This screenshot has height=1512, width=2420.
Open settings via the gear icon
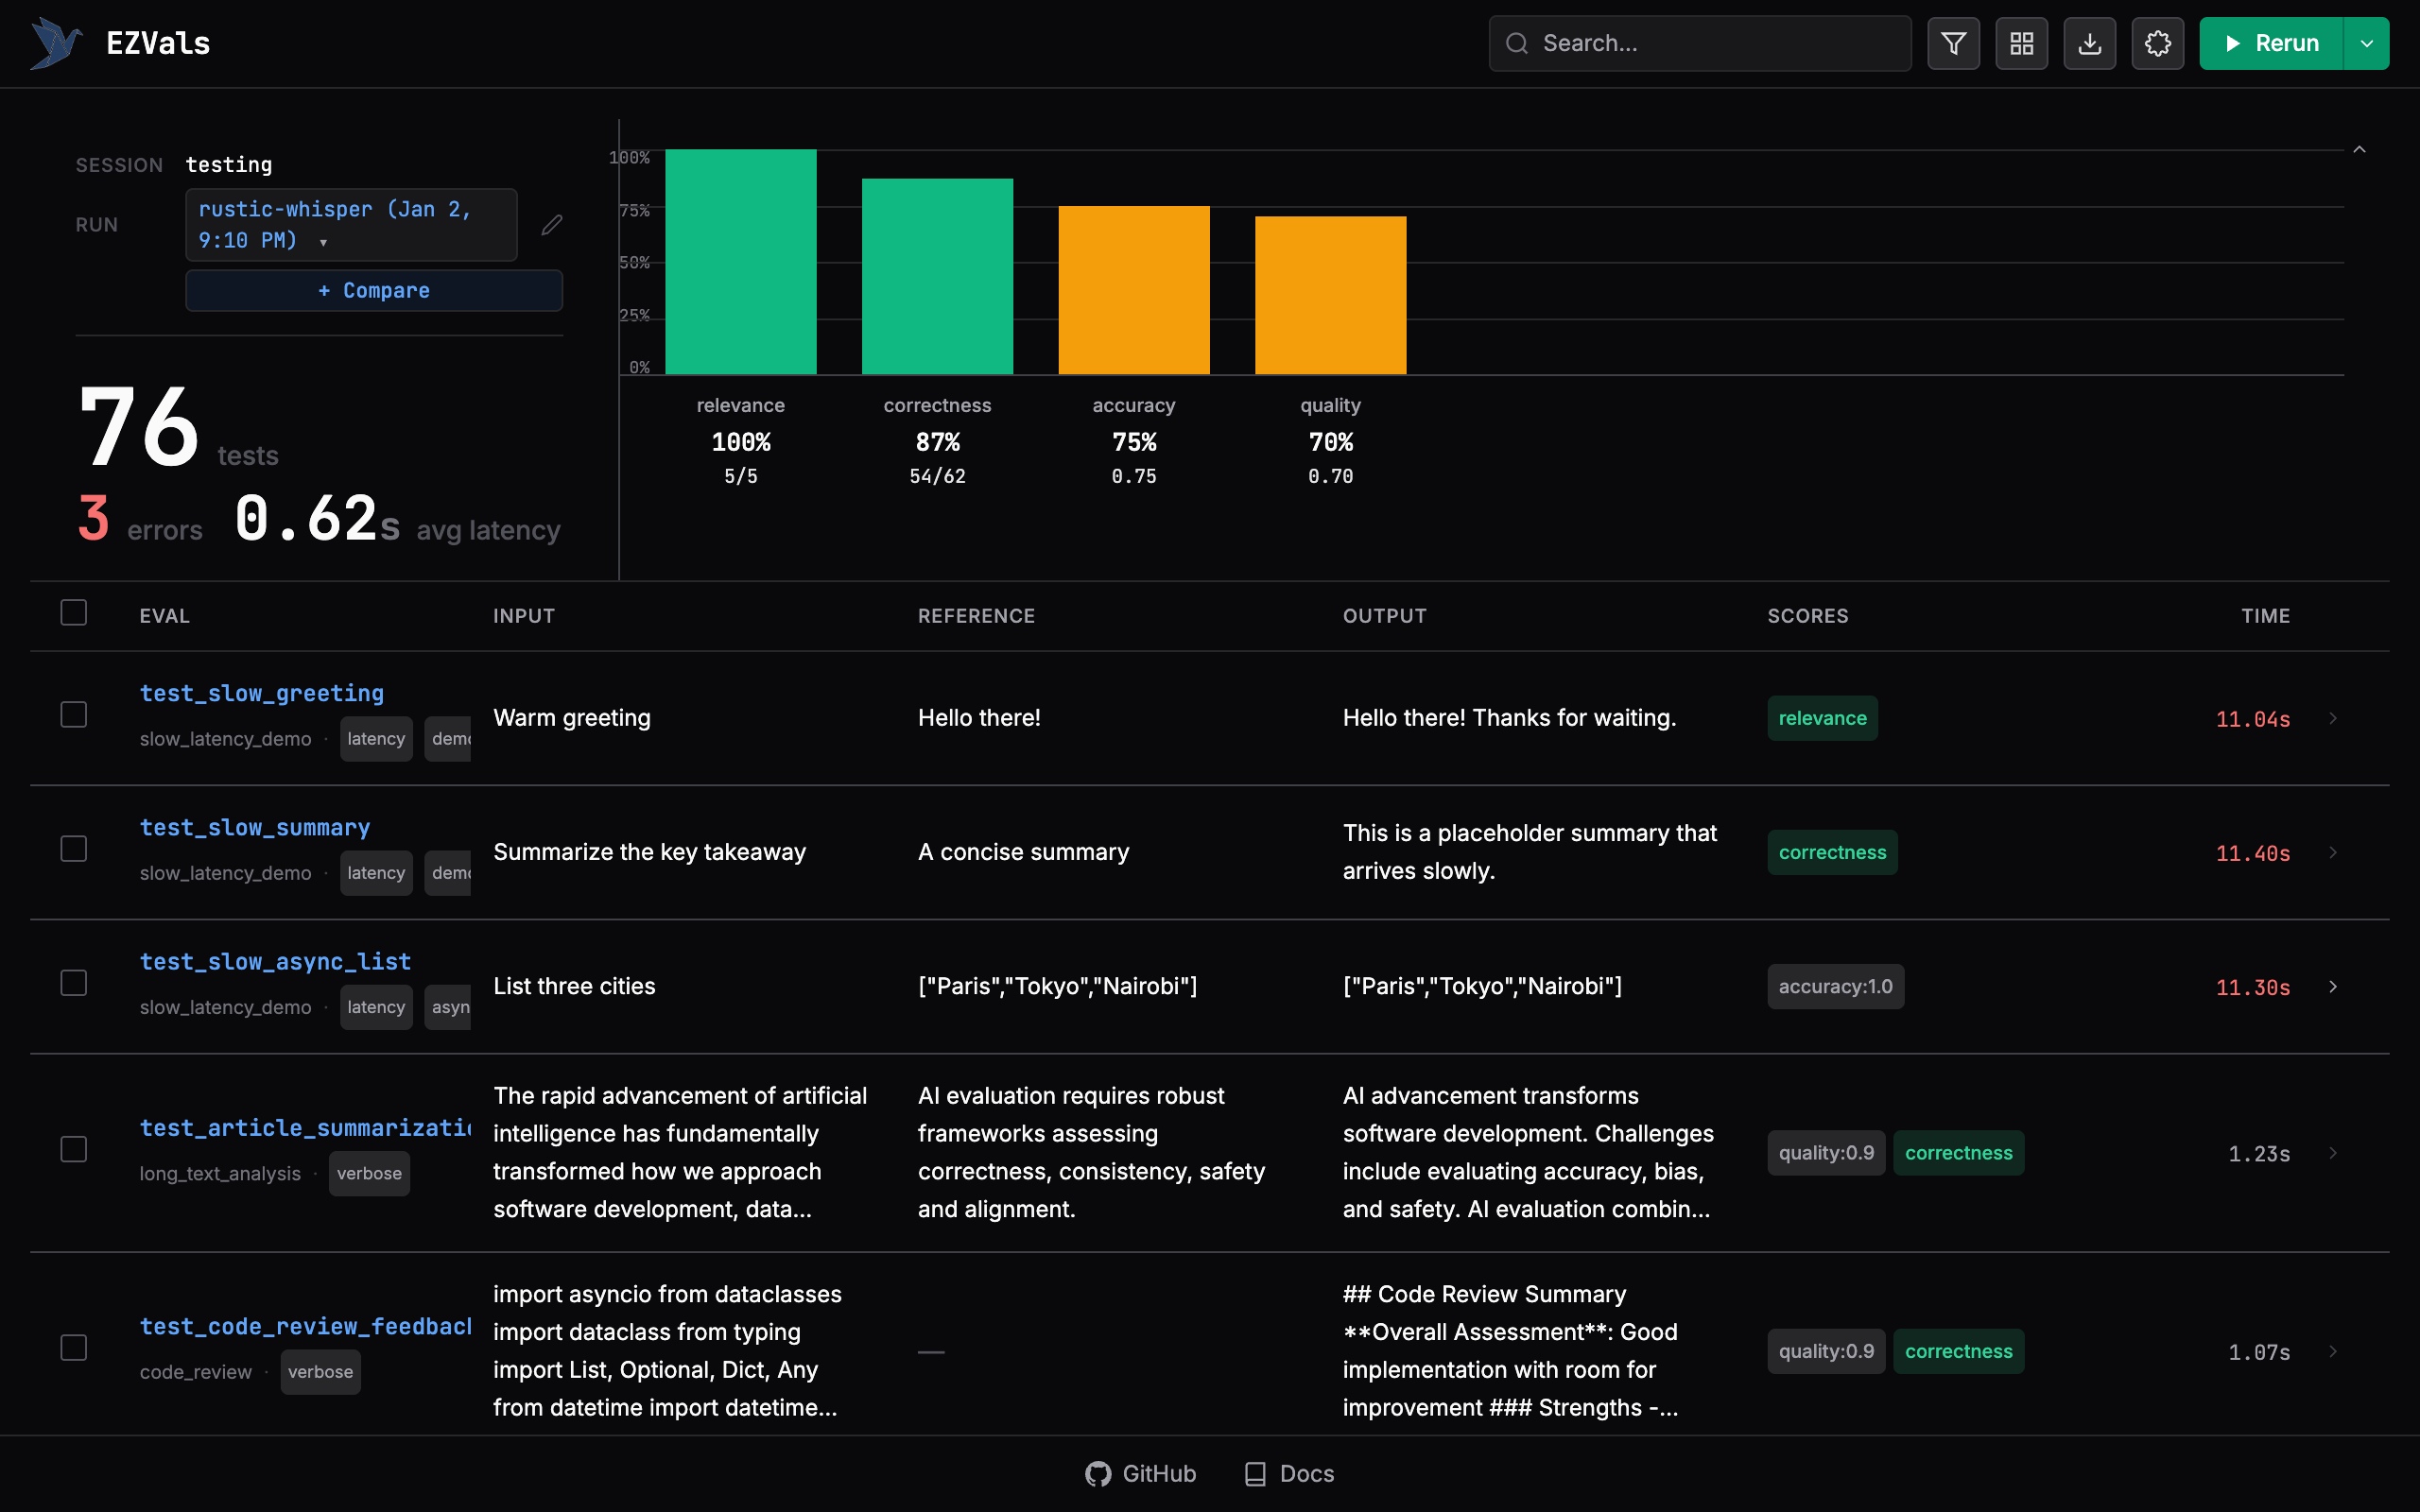coord(2158,43)
